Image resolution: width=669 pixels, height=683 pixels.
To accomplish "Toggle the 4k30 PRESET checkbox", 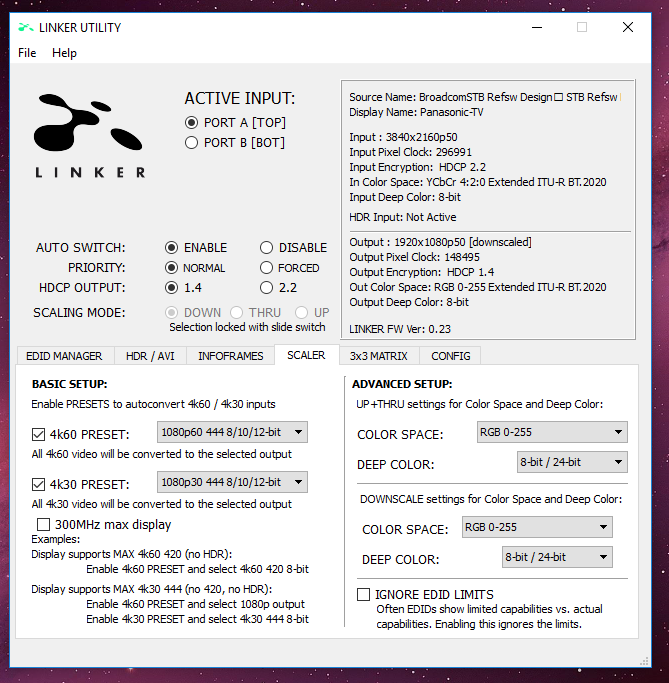I will 39,485.
